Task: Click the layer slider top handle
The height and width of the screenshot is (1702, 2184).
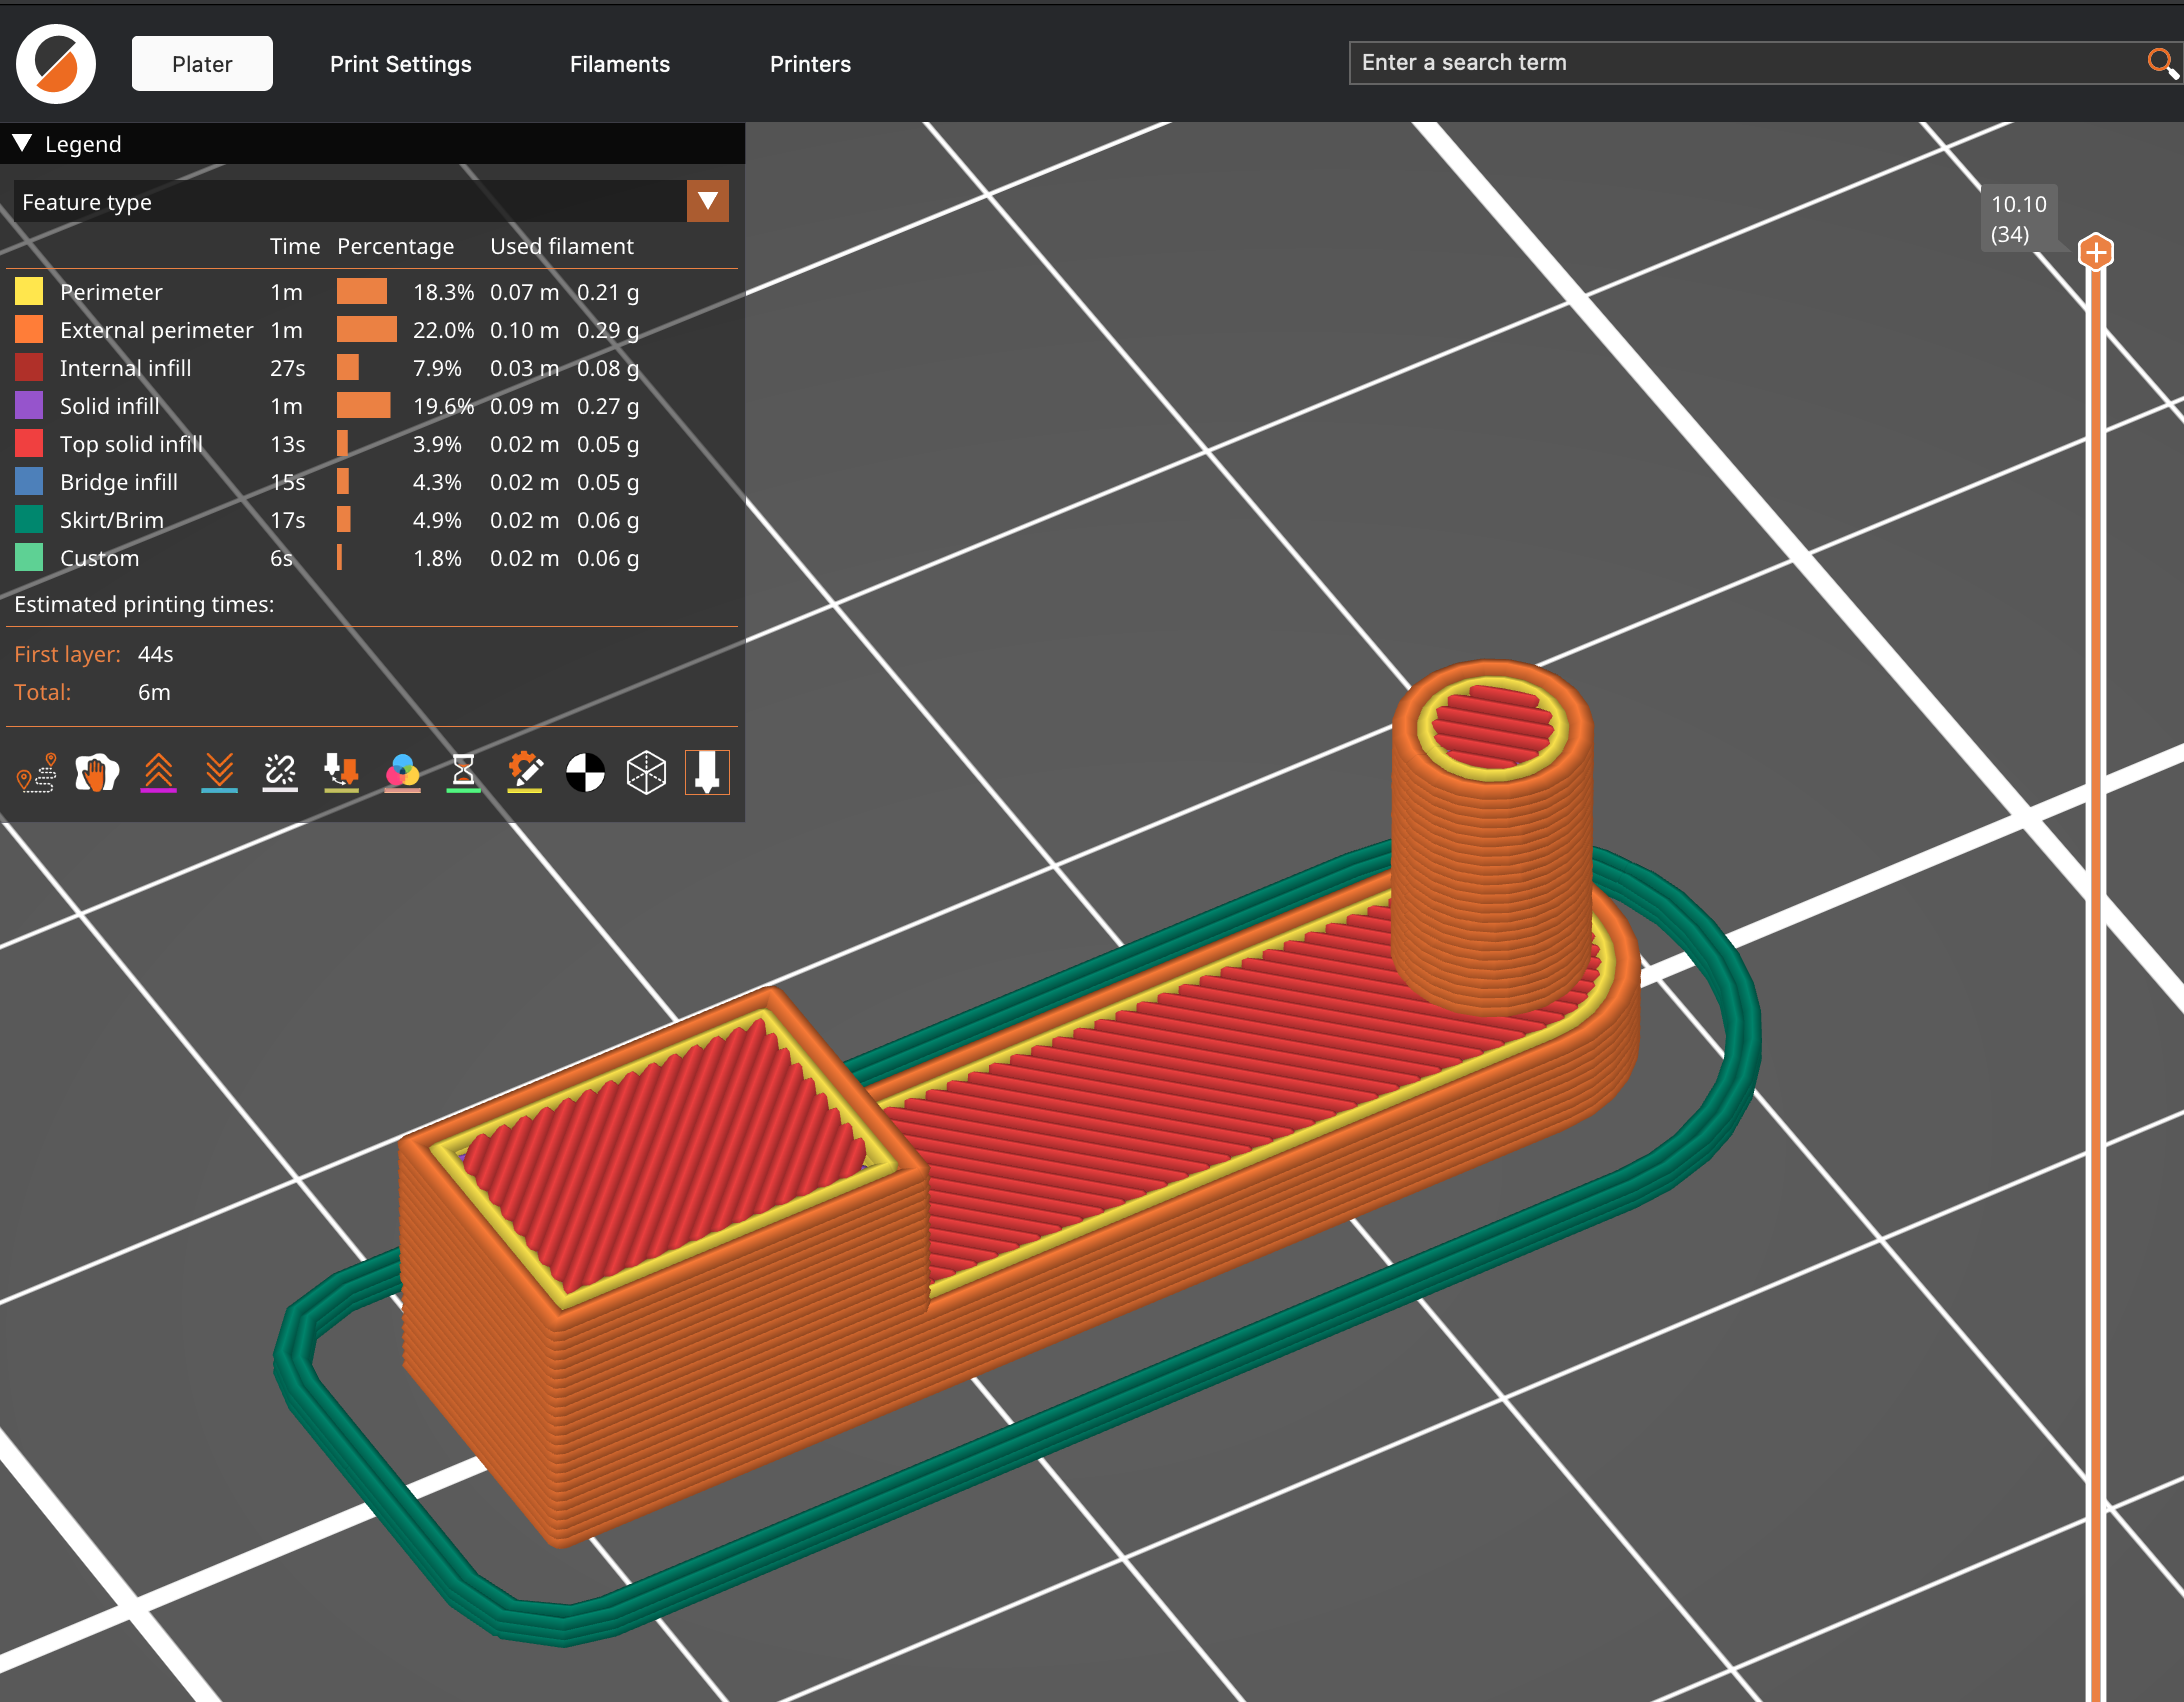Action: tap(2095, 252)
